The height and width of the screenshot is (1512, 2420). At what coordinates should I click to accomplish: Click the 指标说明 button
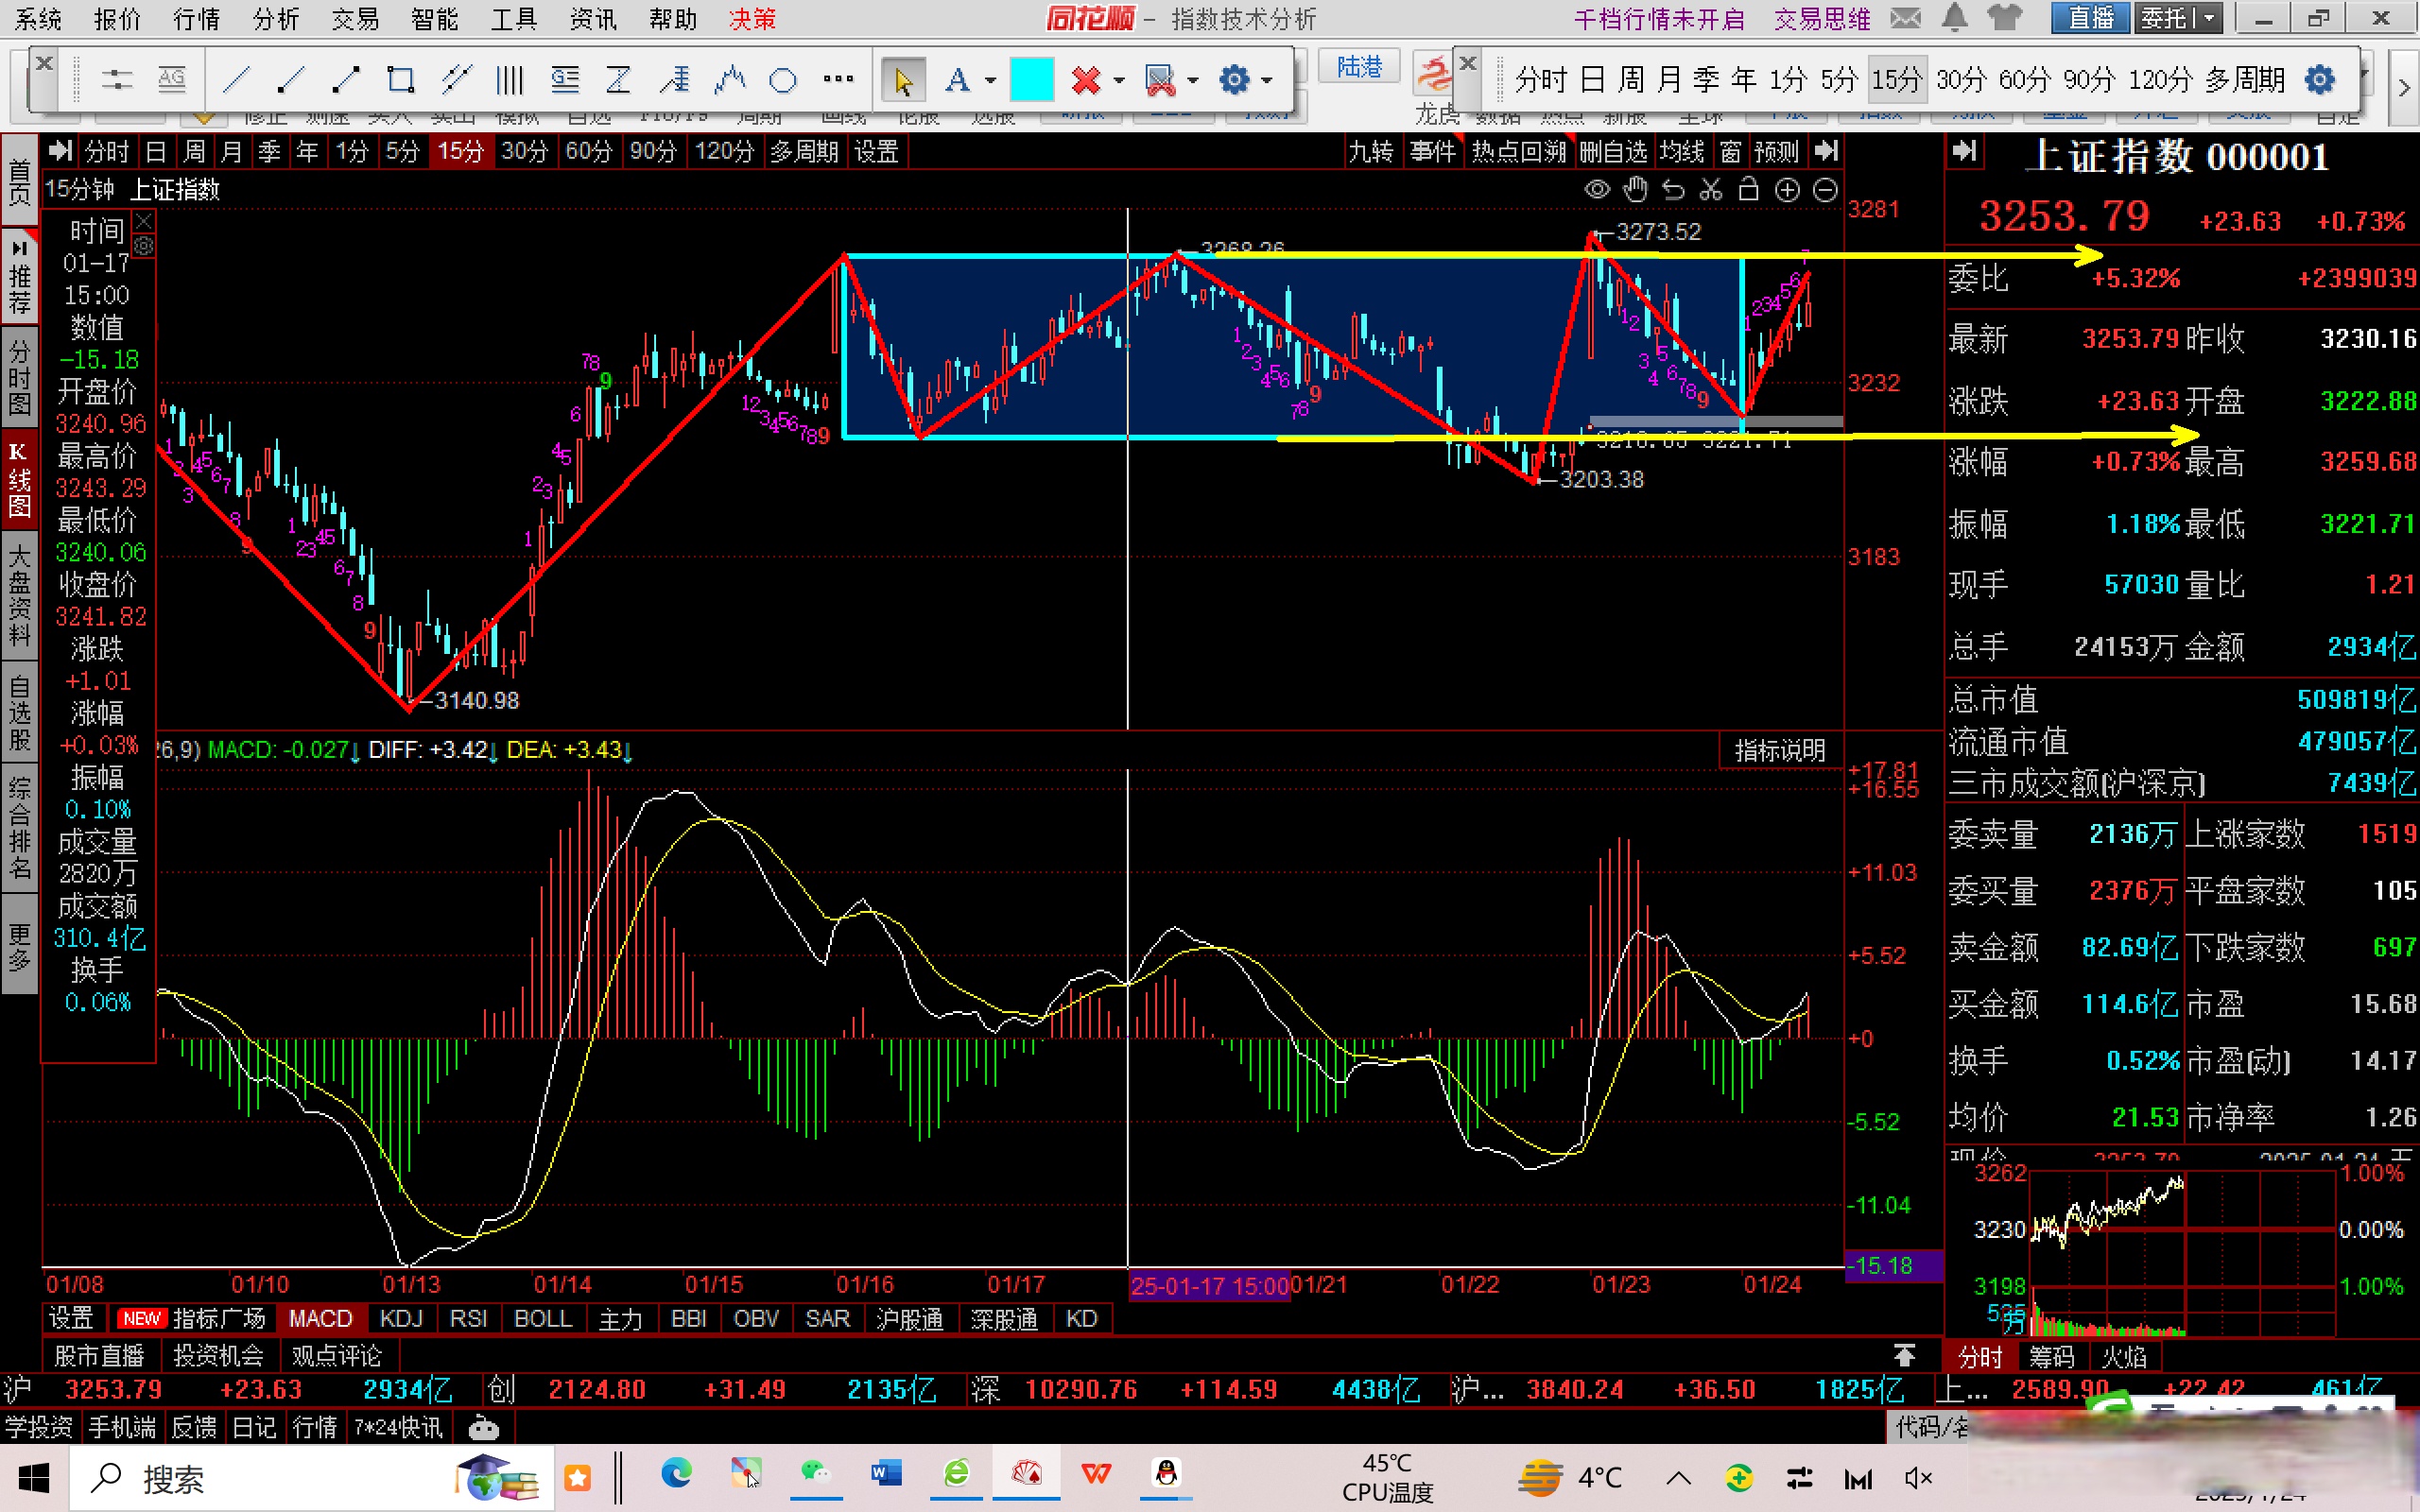[1779, 750]
